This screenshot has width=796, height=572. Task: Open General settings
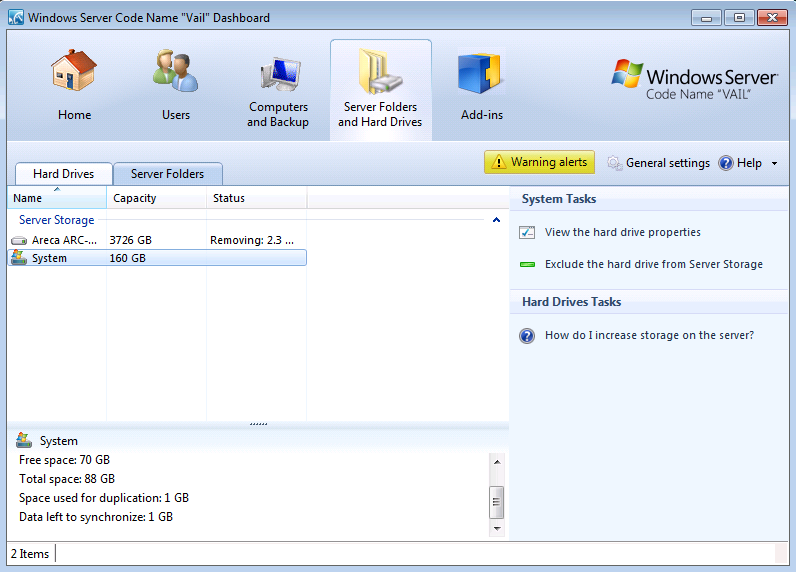pos(668,163)
